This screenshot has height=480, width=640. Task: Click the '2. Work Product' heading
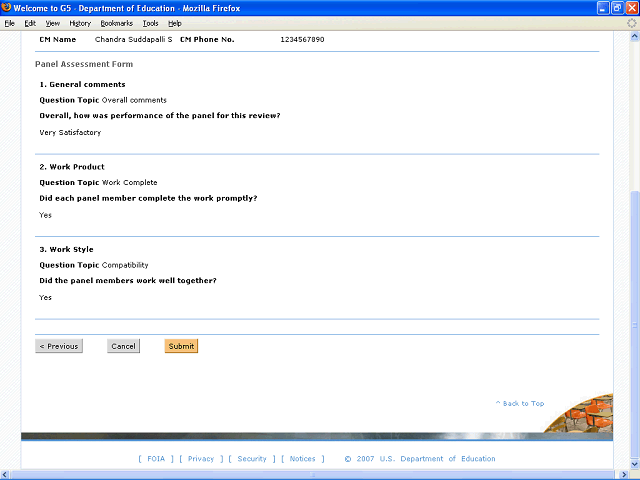click(72, 167)
